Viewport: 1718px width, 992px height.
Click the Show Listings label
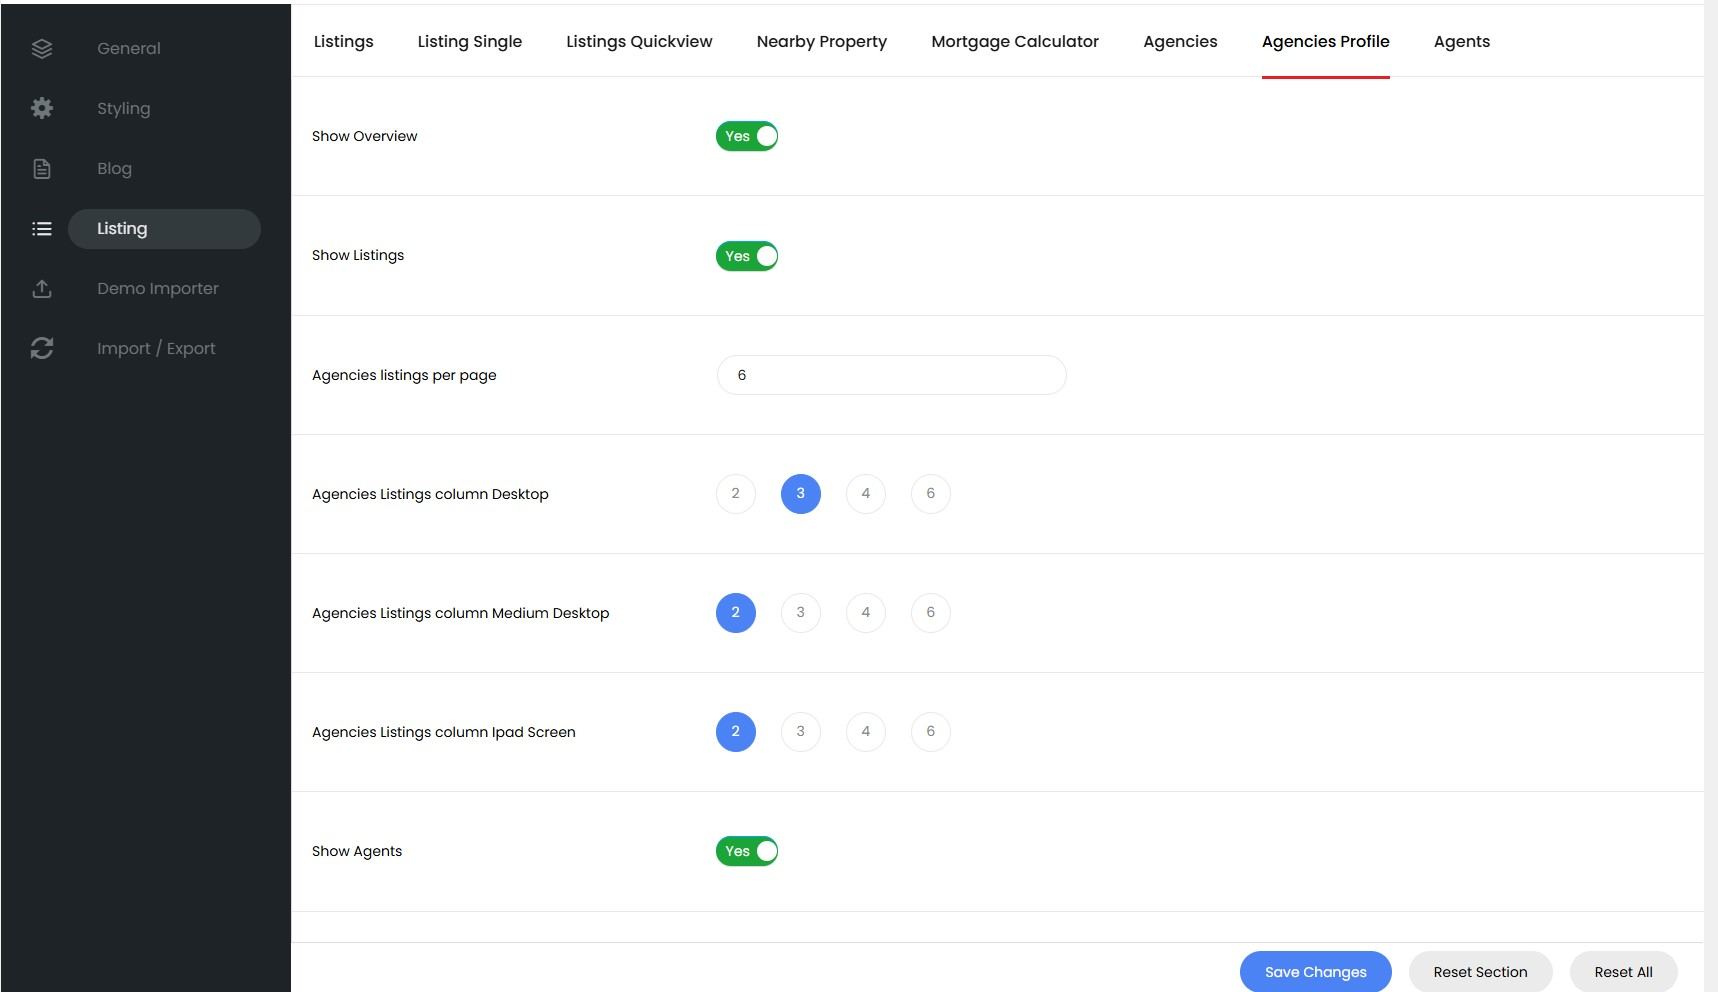click(358, 255)
